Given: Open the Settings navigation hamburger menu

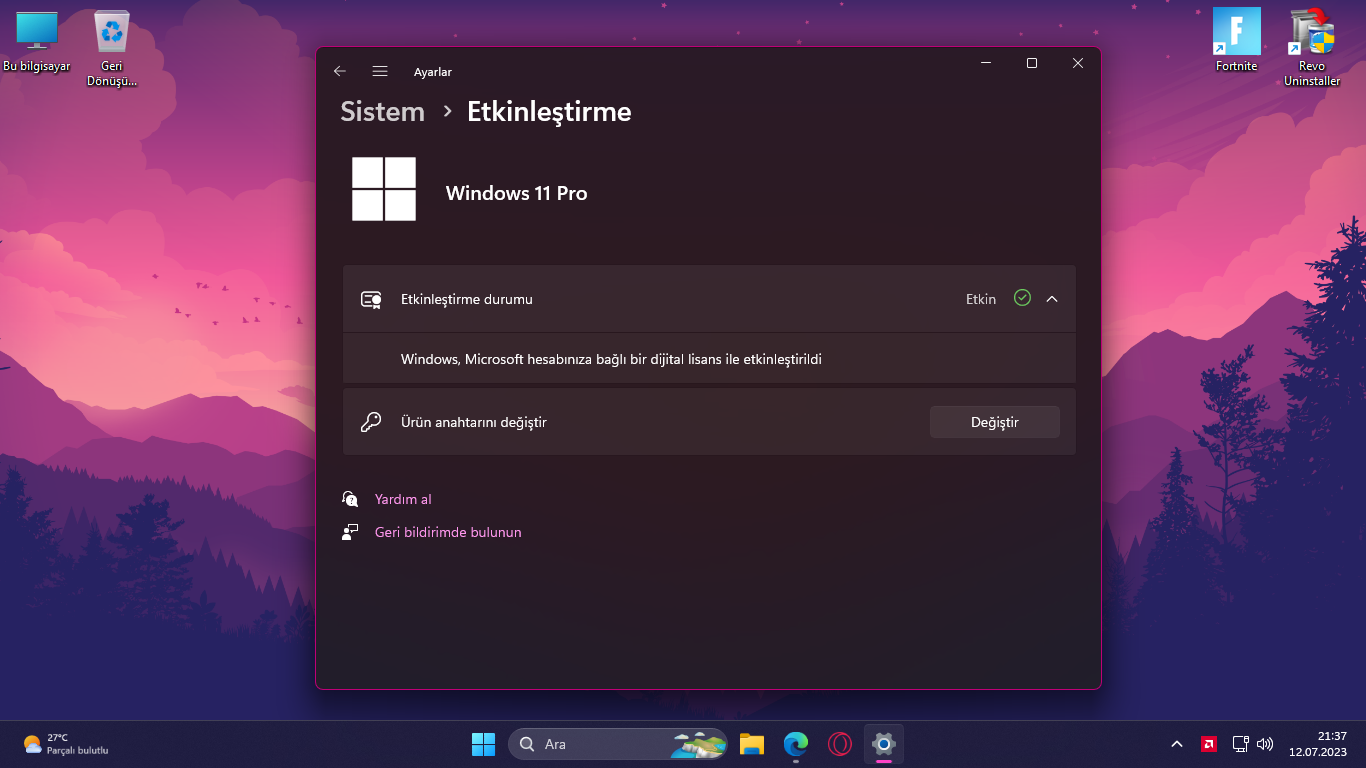Looking at the screenshot, I should tap(380, 71).
